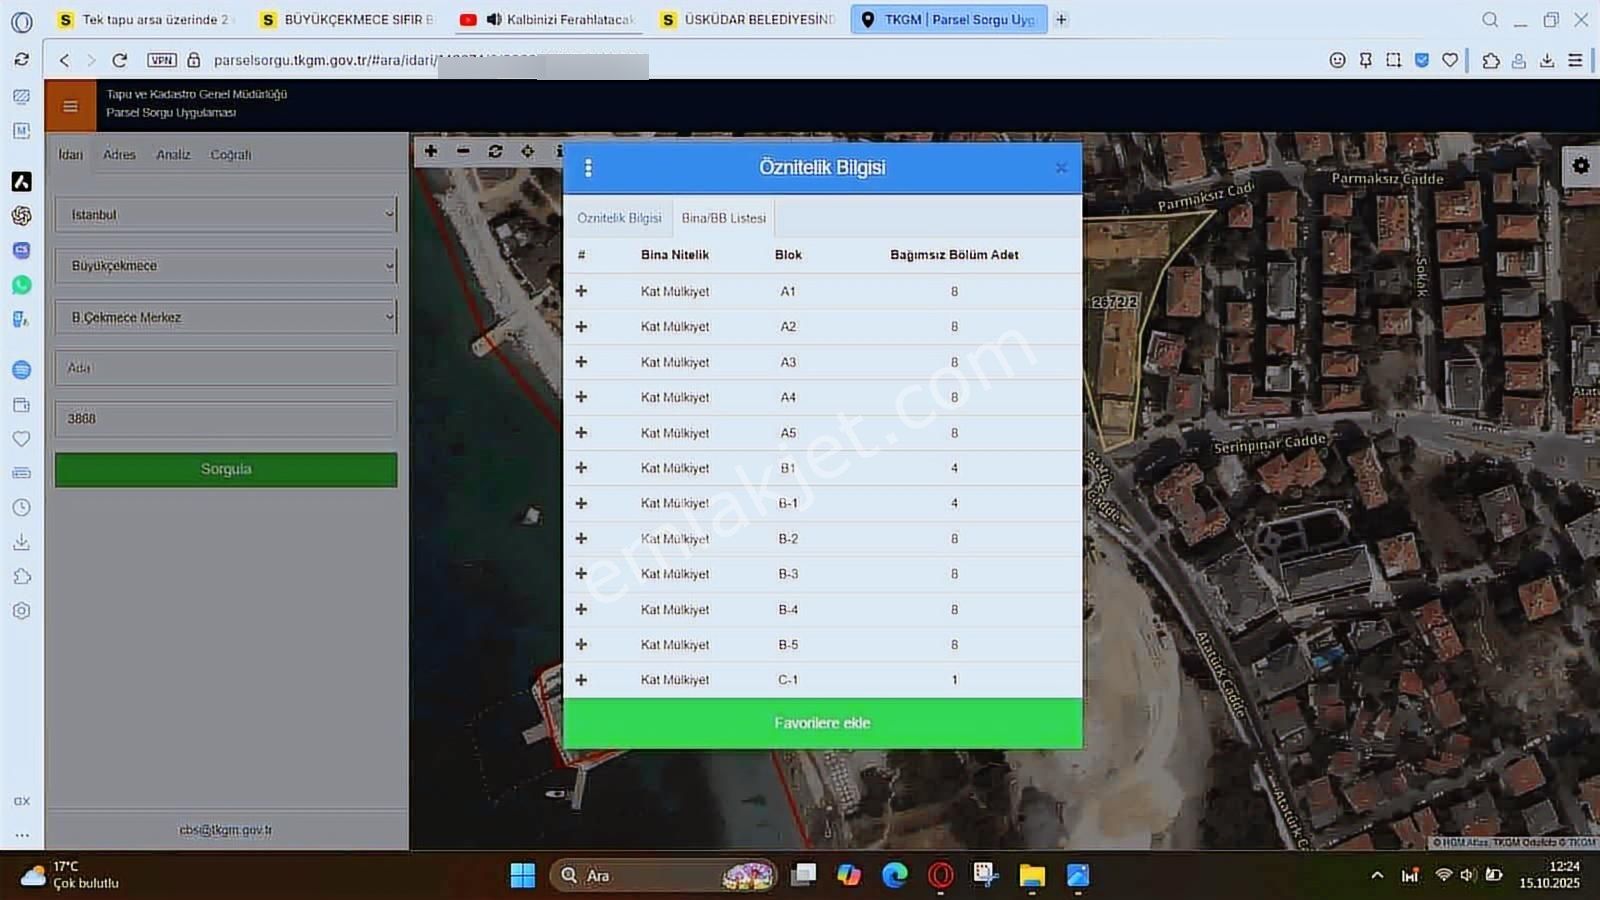
Task: Zoom in with the map plus tool
Action: 431,151
